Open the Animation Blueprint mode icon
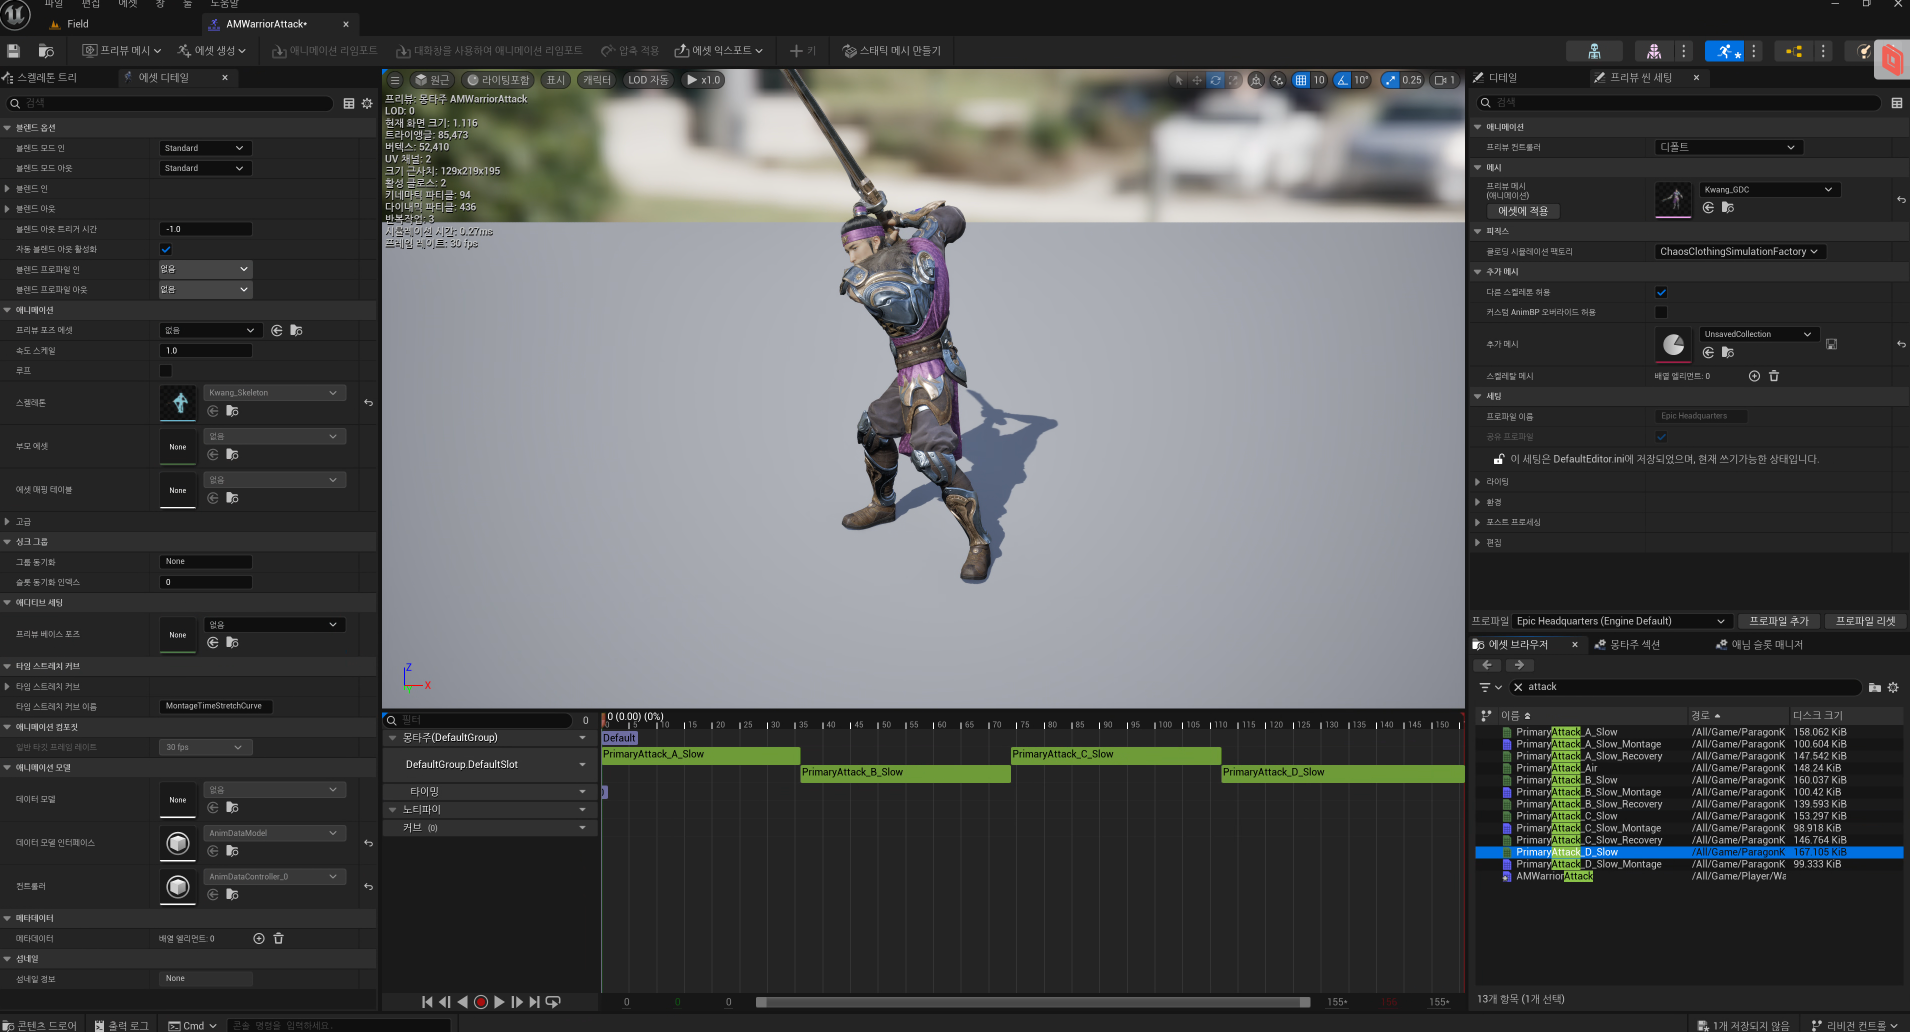 (x=1794, y=51)
